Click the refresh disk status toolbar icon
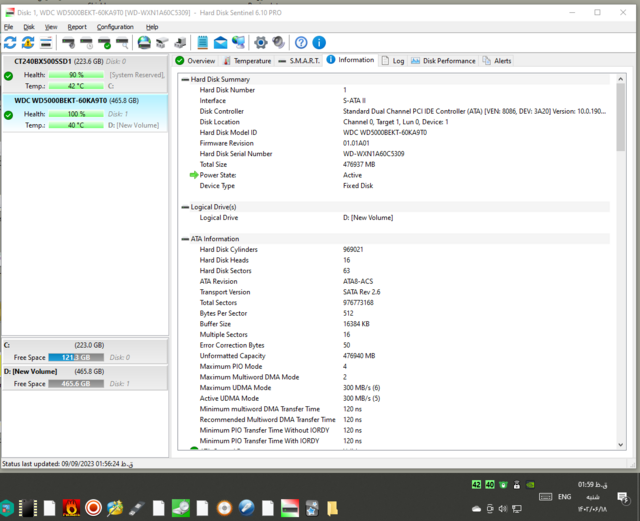The height and width of the screenshot is (521, 640). pyautogui.click(x=10, y=43)
